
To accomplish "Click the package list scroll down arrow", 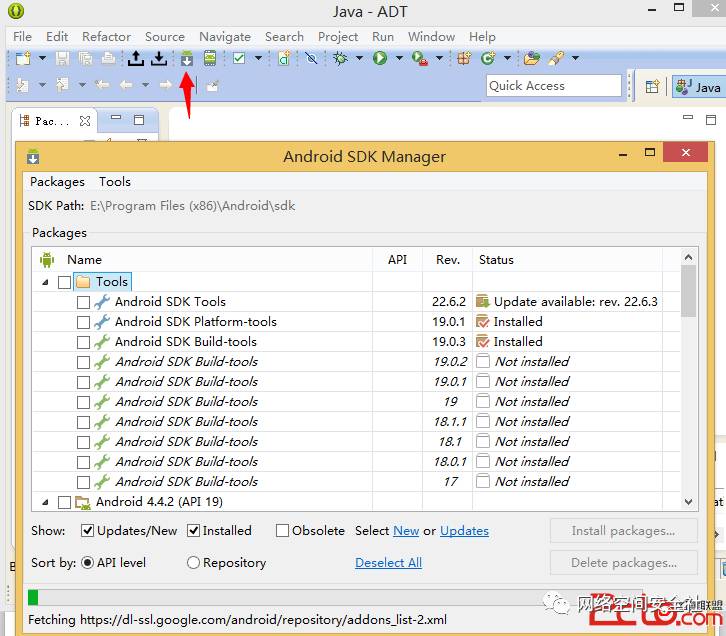I will [x=688, y=502].
